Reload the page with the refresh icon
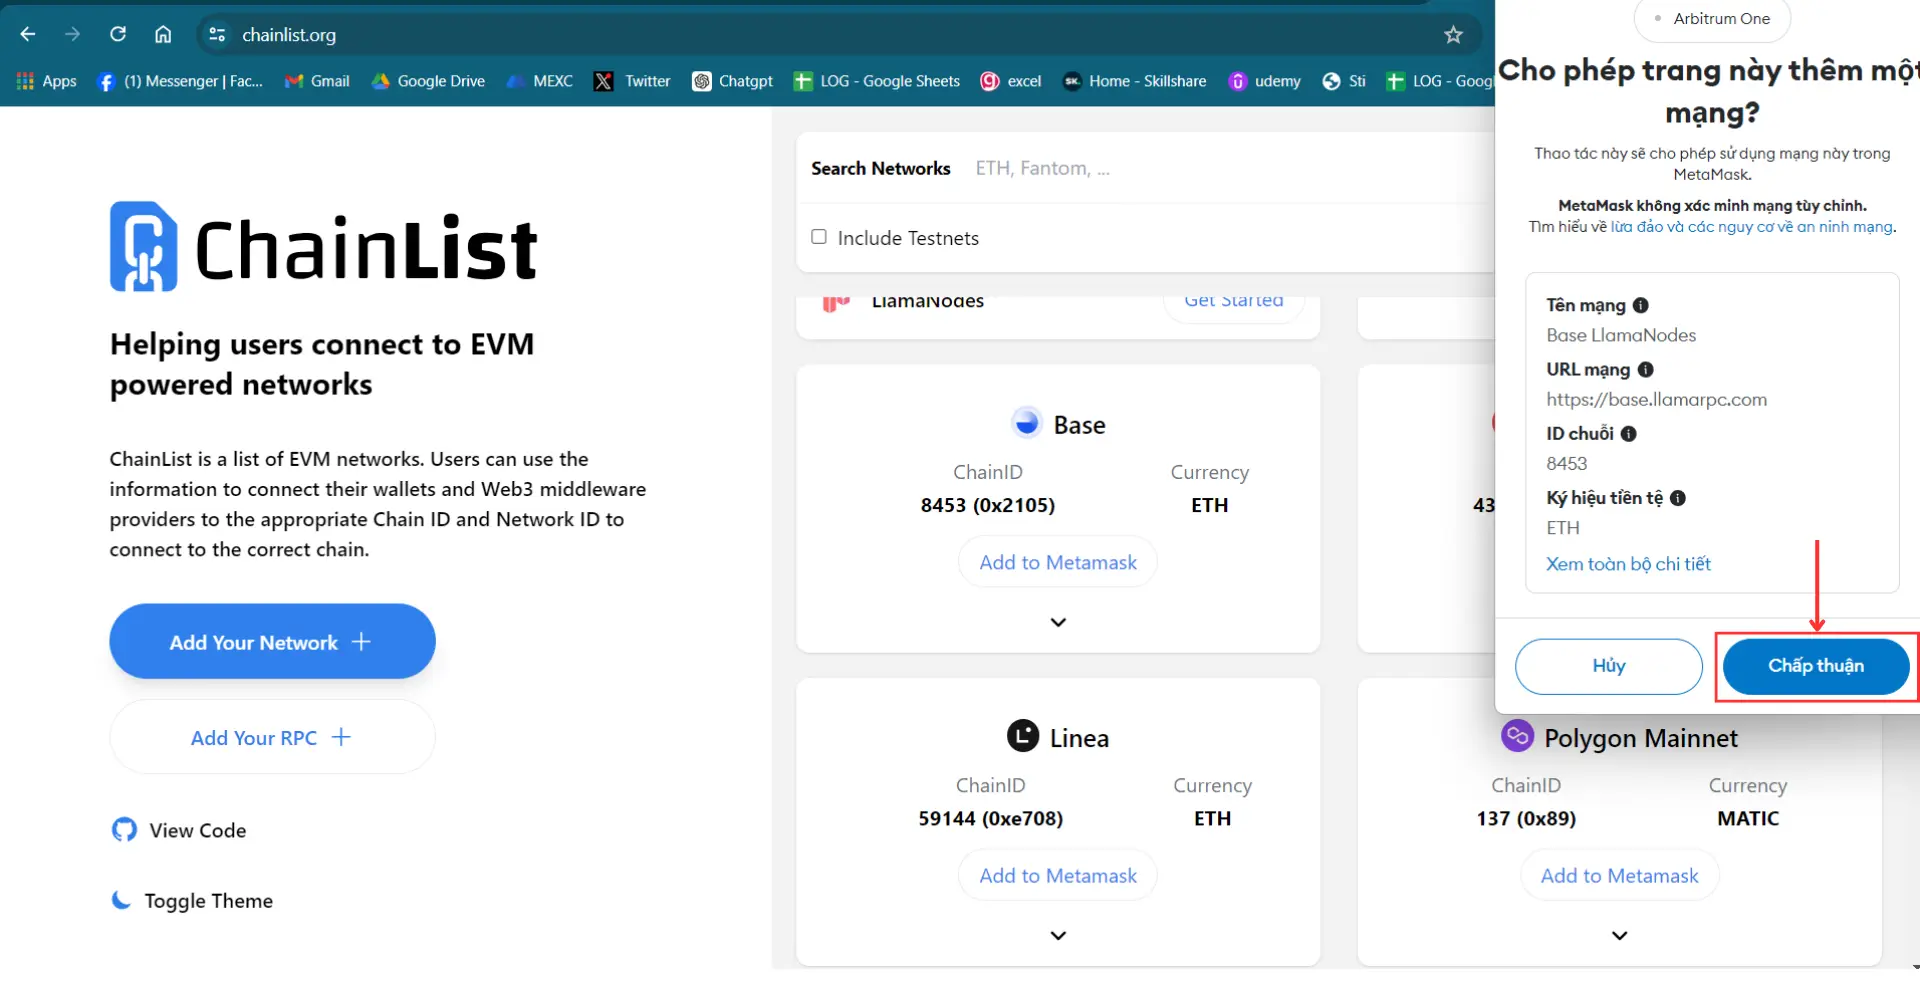 point(118,34)
